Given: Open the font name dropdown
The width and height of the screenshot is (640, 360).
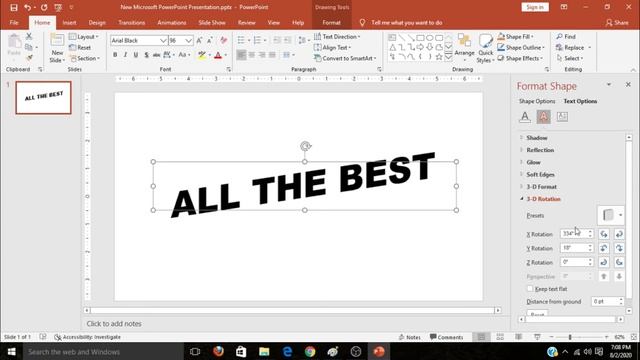Looking at the screenshot, I should (163, 40).
